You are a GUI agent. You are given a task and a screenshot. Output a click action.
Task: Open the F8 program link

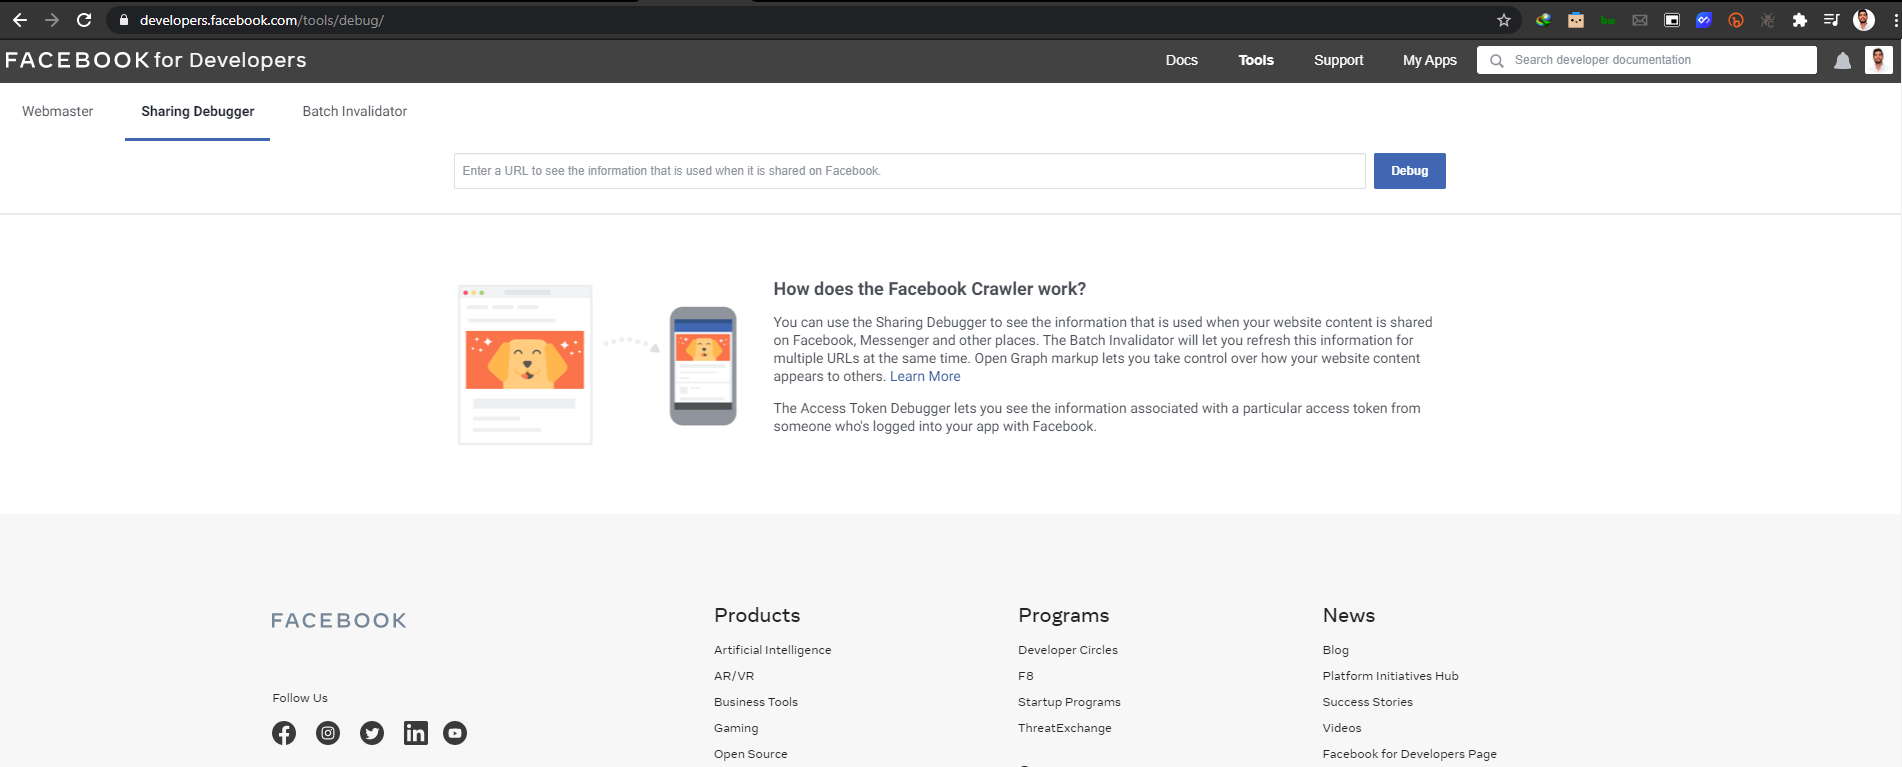[1026, 676]
